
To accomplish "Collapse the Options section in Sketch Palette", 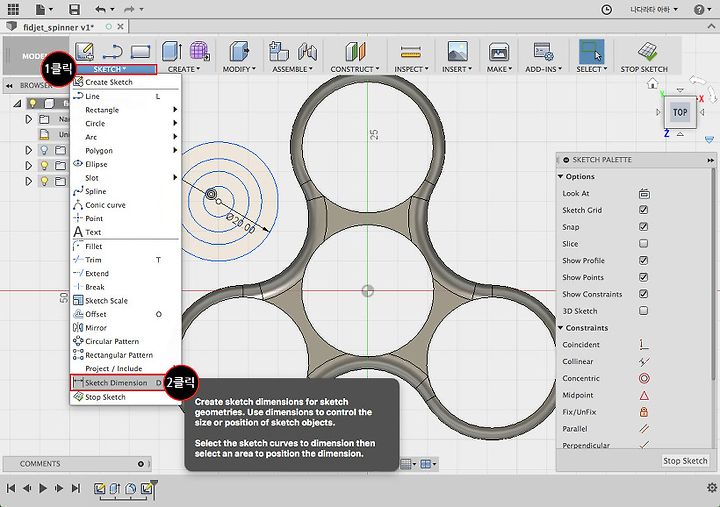I will click(560, 176).
